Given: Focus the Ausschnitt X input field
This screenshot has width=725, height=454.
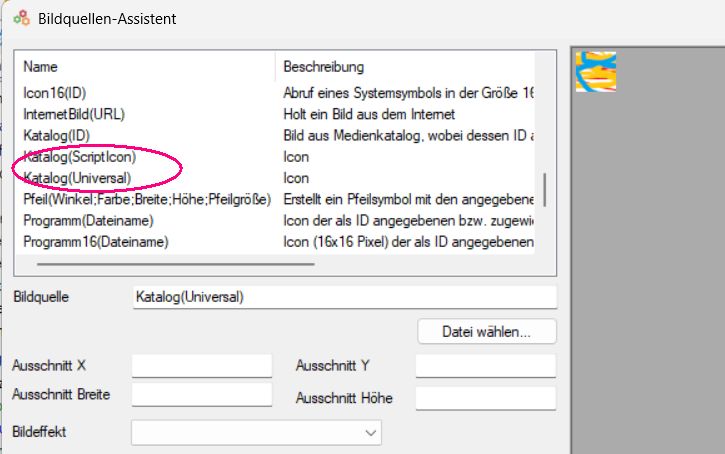Looking at the screenshot, I should (201, 366).
